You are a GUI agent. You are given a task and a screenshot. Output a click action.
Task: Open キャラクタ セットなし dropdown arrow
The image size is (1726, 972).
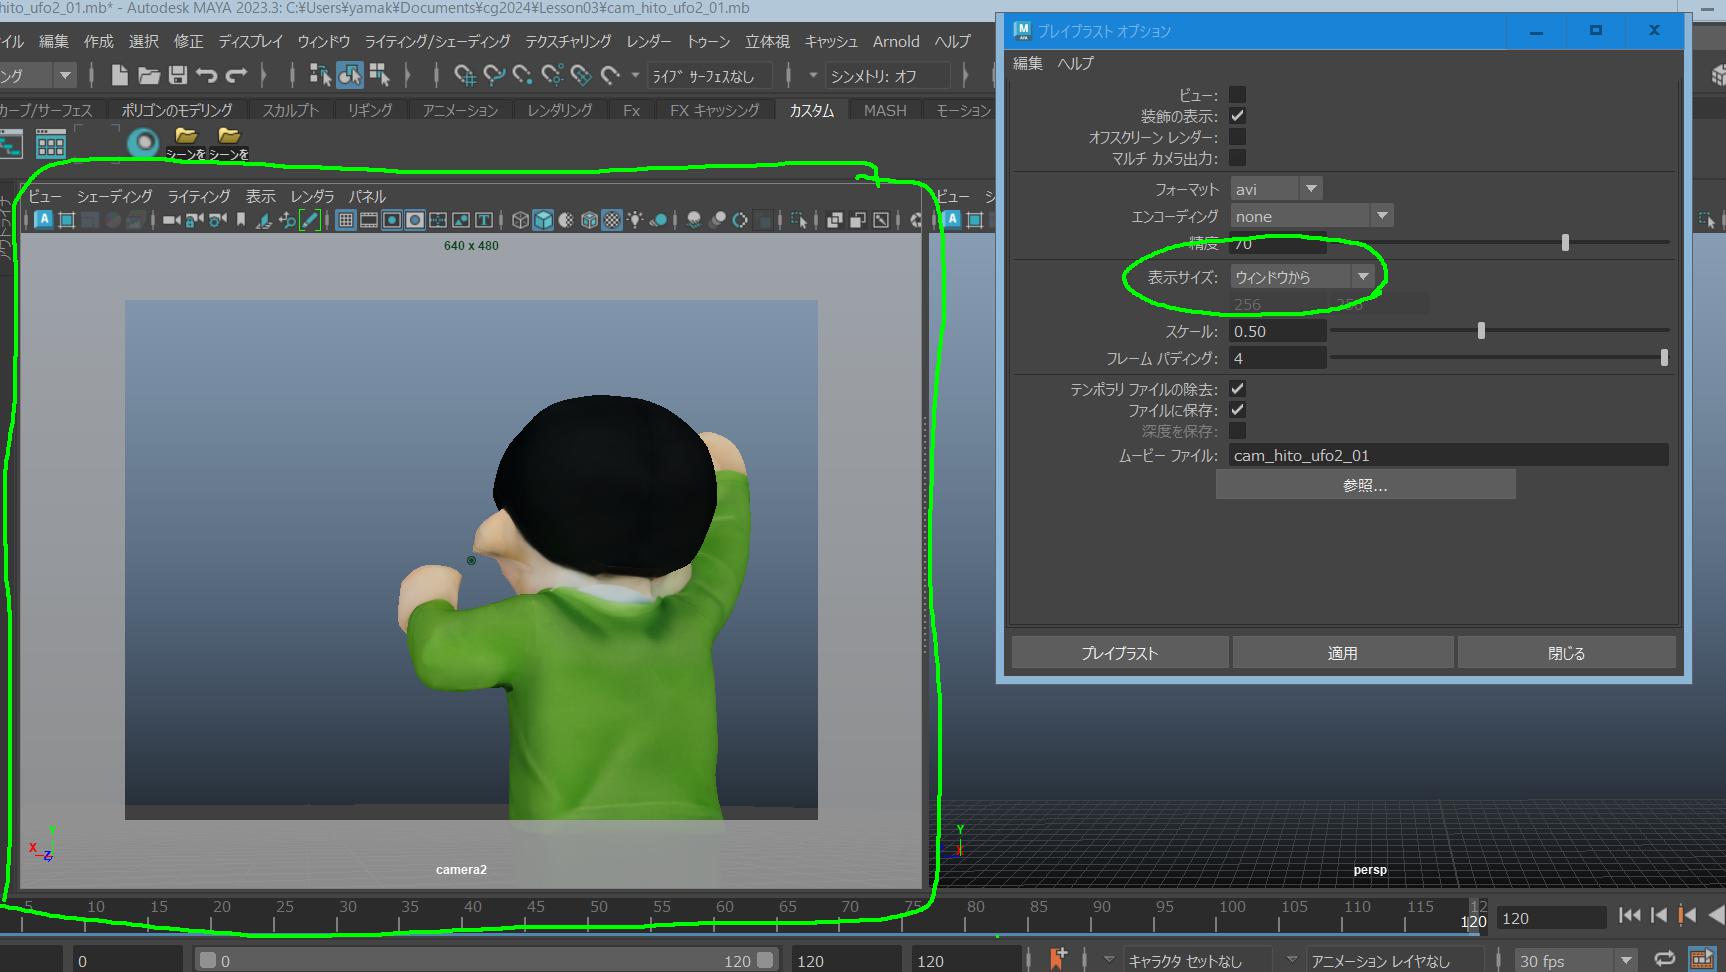(x=1109, y=960)
